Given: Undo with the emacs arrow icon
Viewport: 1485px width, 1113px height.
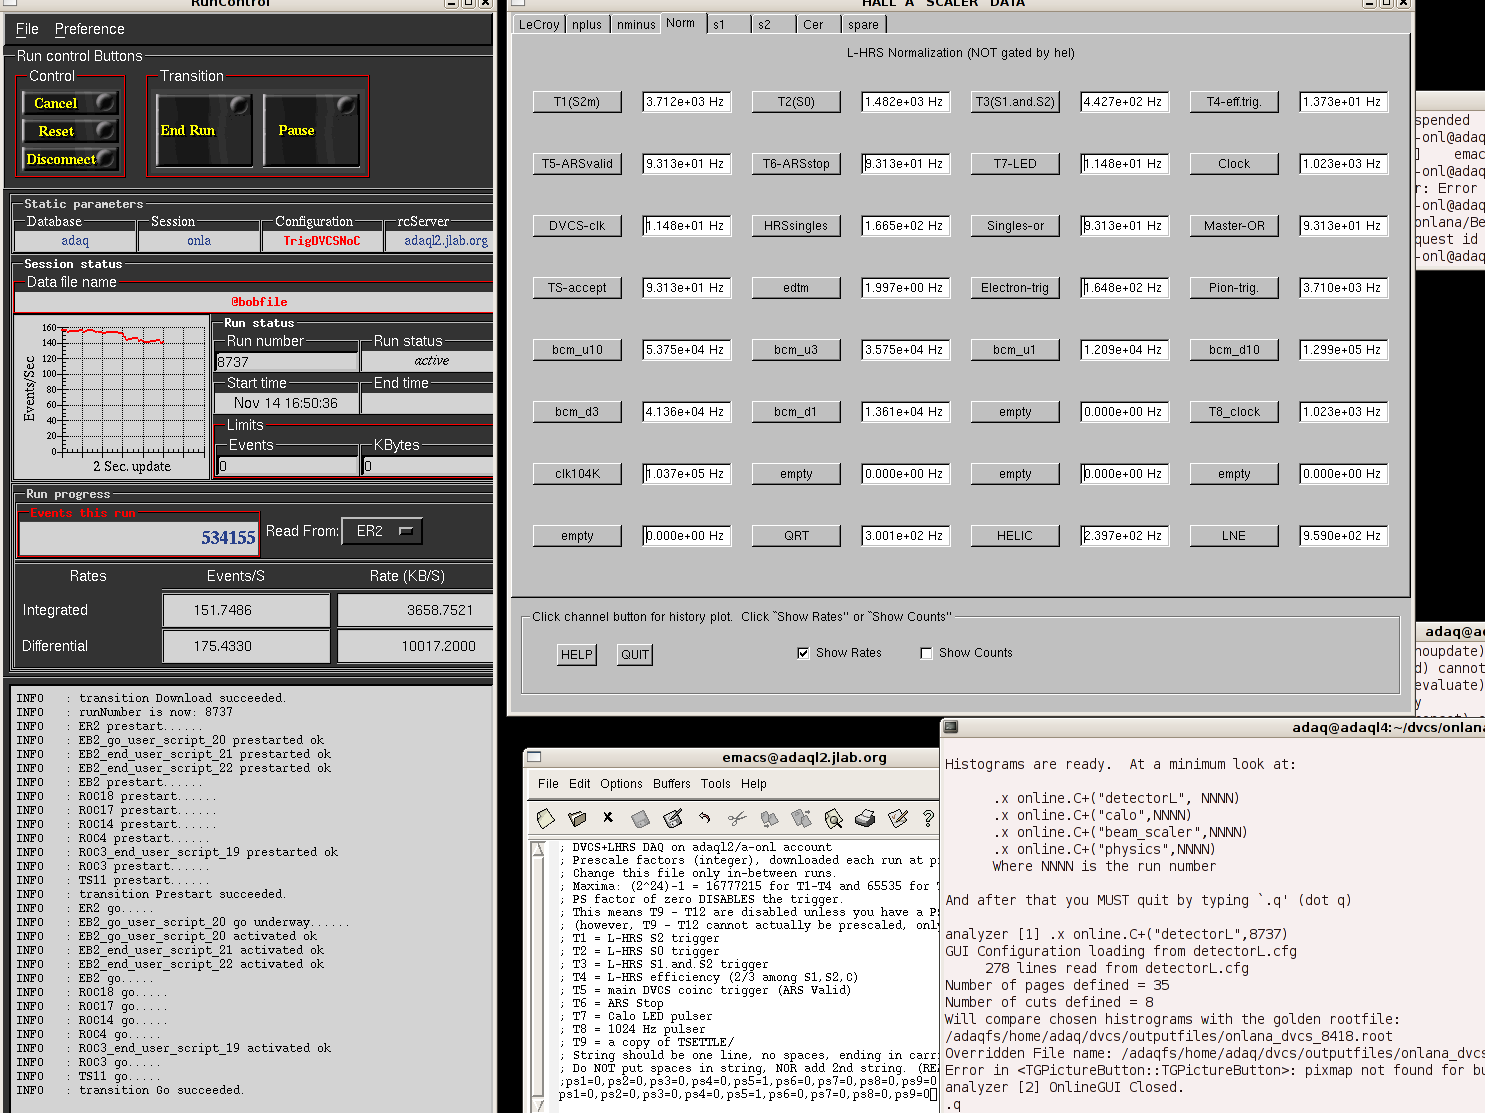Looking at the screenshot, I should (704, 818).
